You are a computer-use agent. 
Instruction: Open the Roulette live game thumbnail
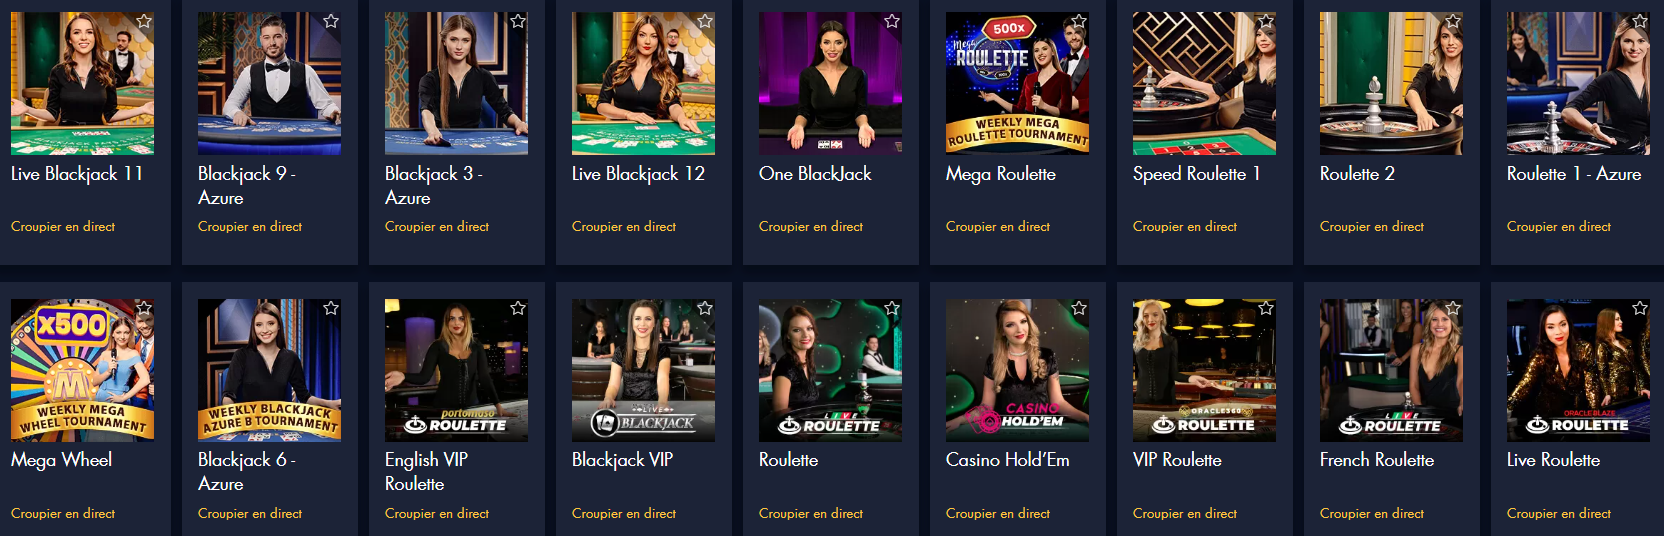(x=830, y=370)
